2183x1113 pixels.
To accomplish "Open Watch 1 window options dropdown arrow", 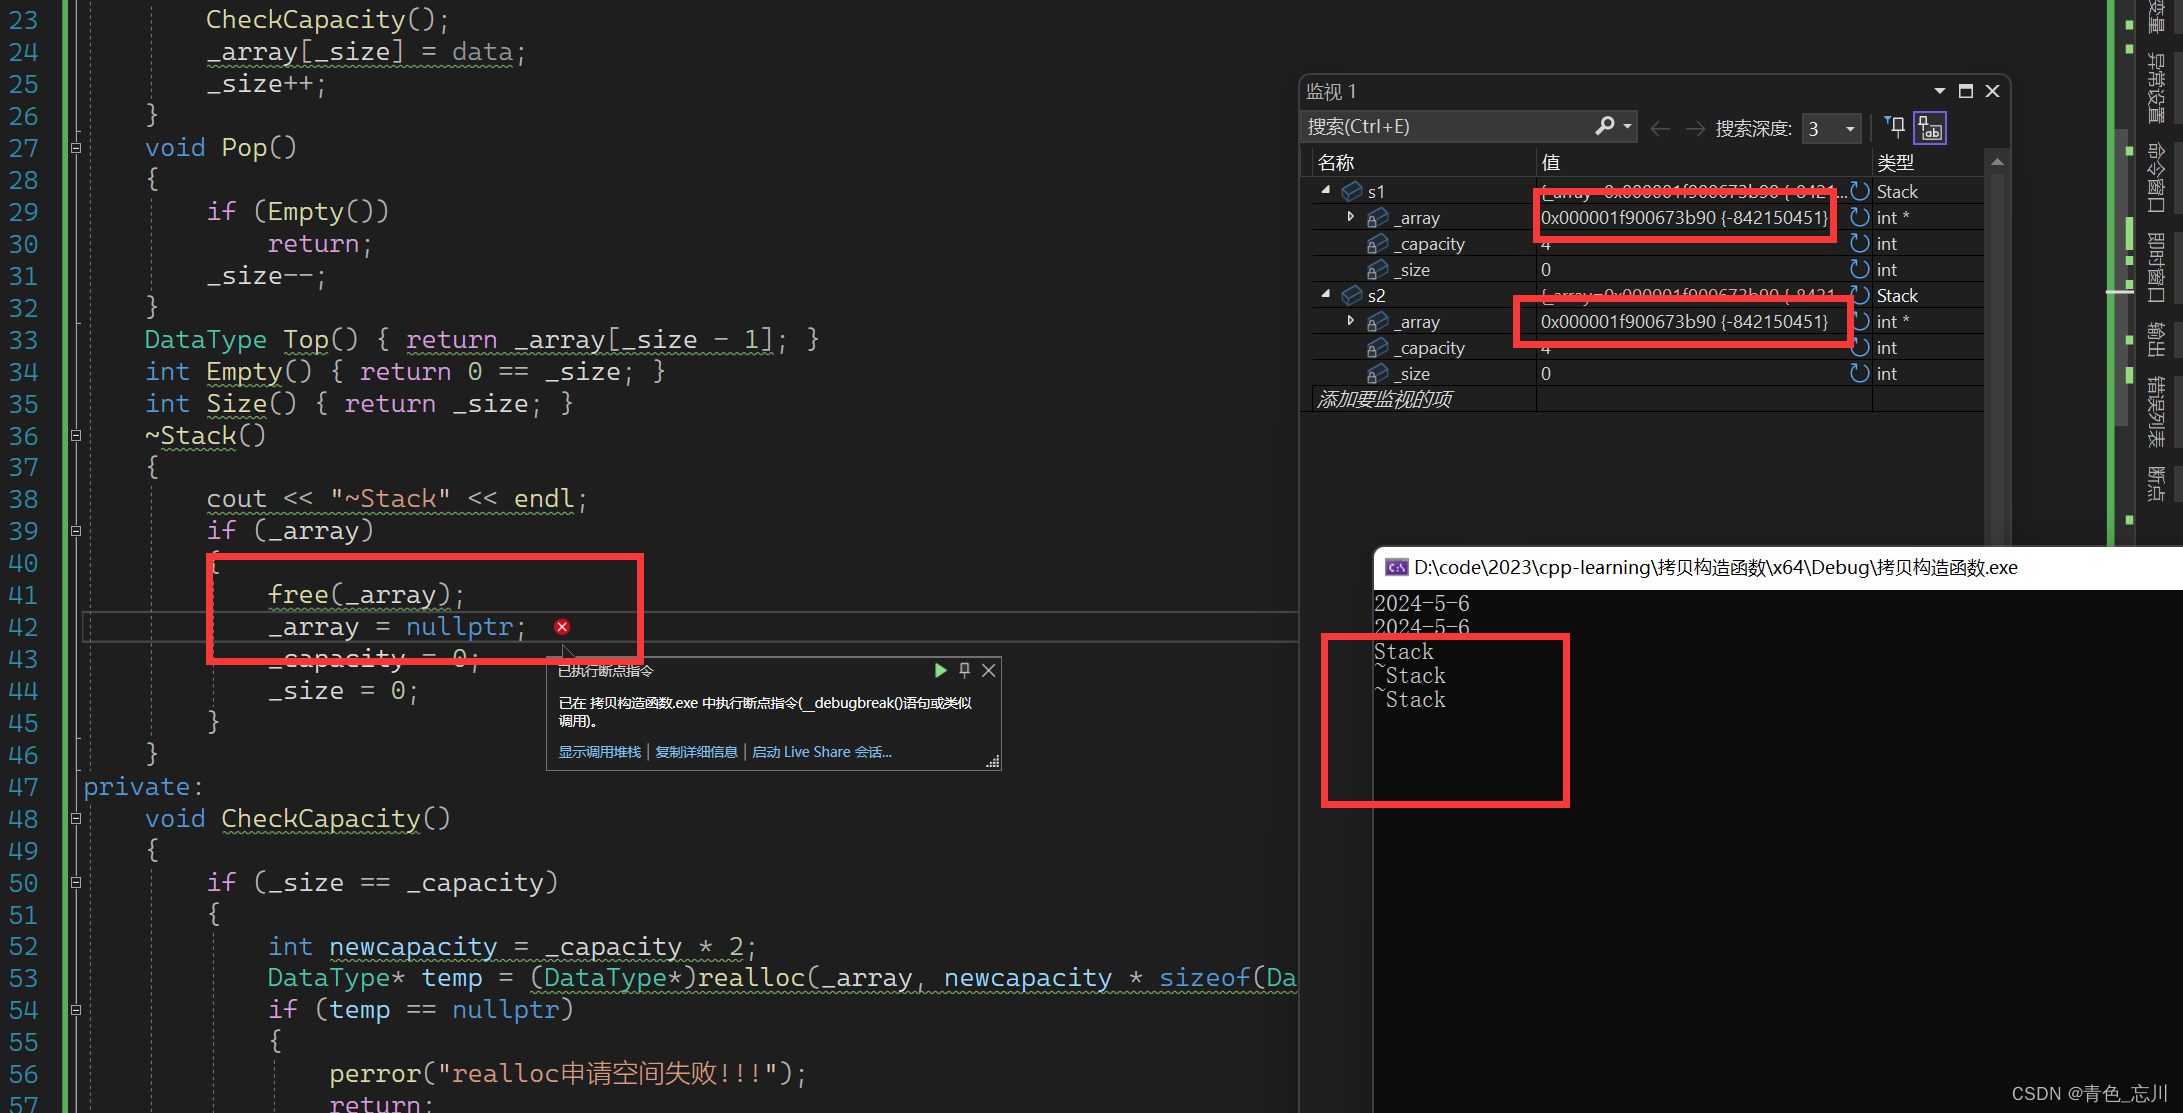I will coord(1939,91).
